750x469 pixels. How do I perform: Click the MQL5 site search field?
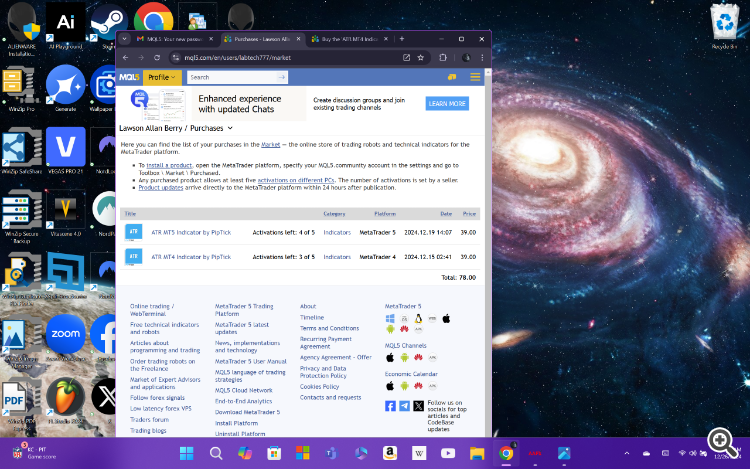tap(232, 77)
